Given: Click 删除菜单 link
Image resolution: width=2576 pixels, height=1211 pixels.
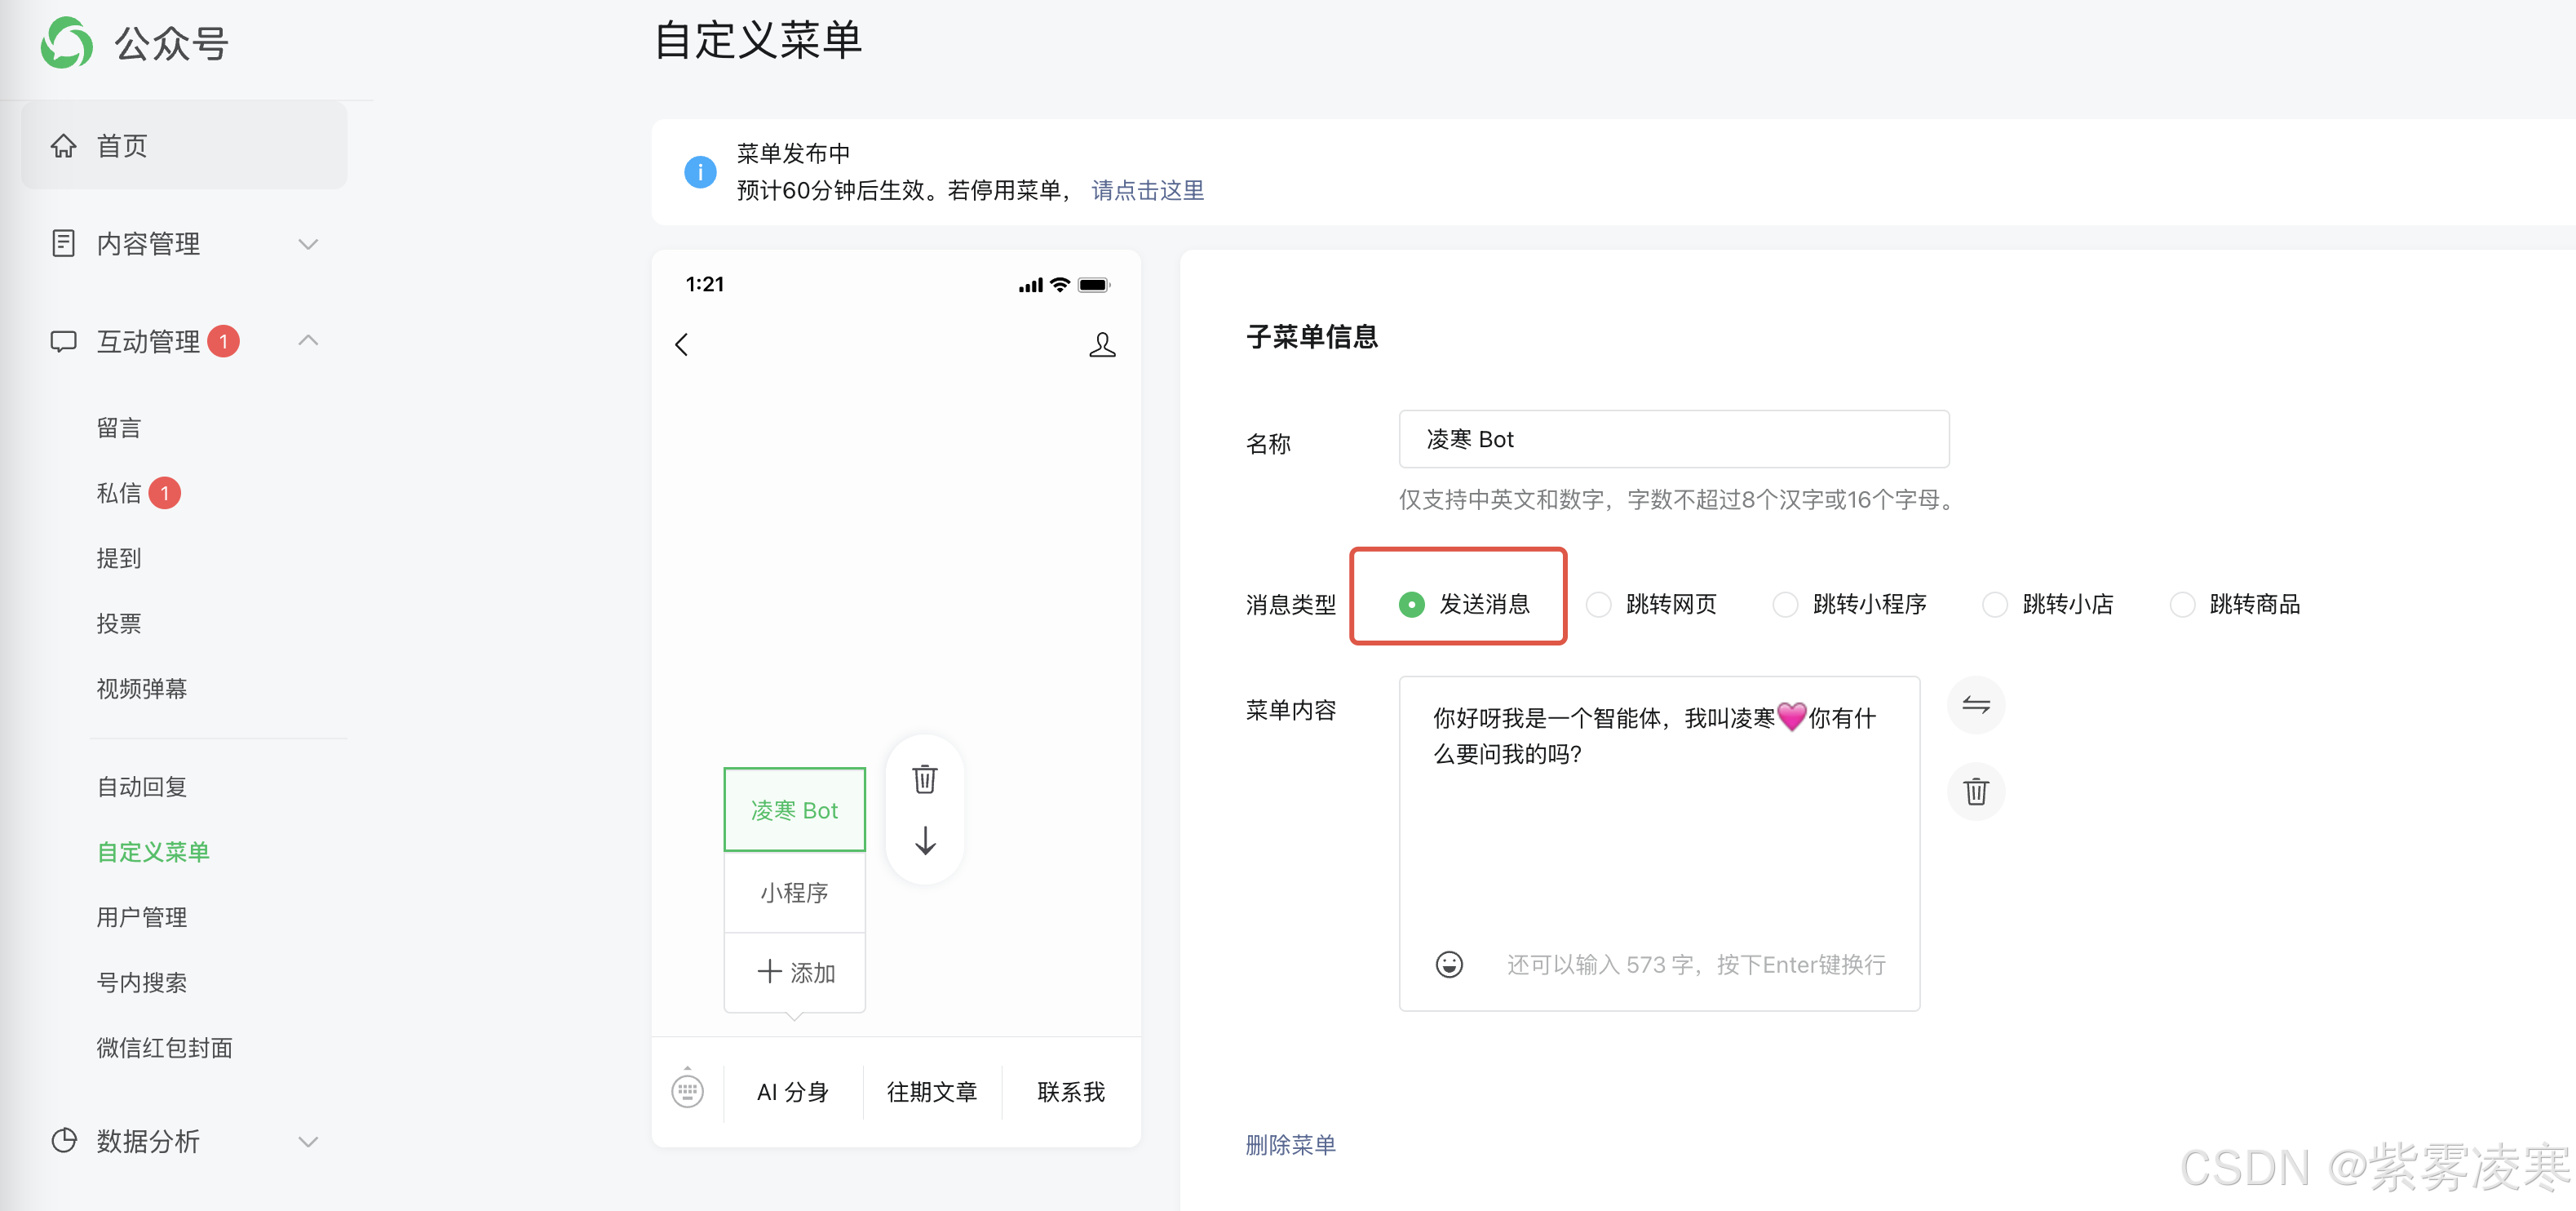Looking at the screenshot, I should tap(1290, 1145).
